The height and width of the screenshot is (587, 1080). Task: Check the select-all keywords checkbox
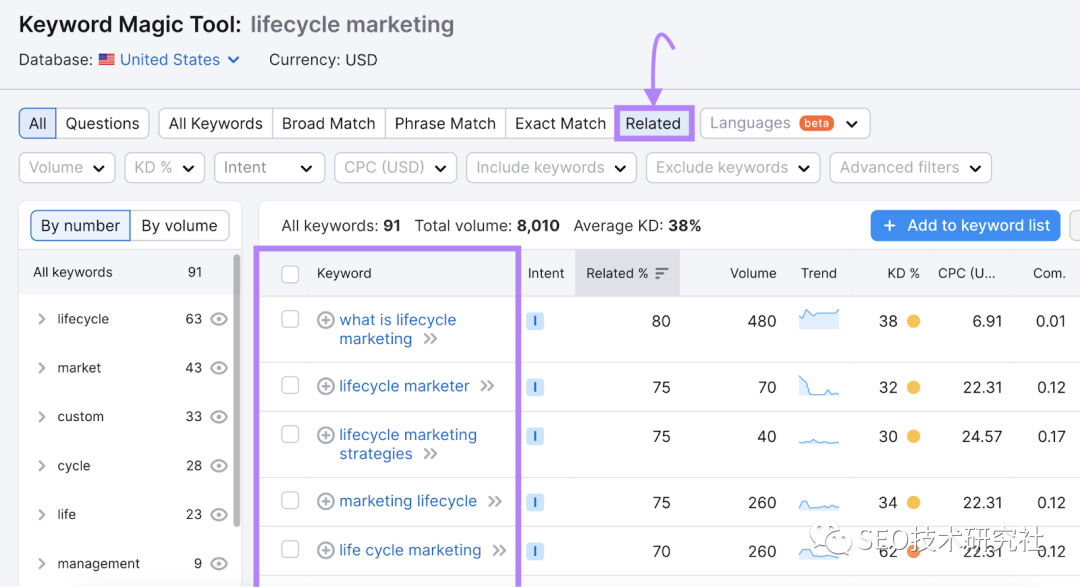pyautogui.click(x=290, y=274)
